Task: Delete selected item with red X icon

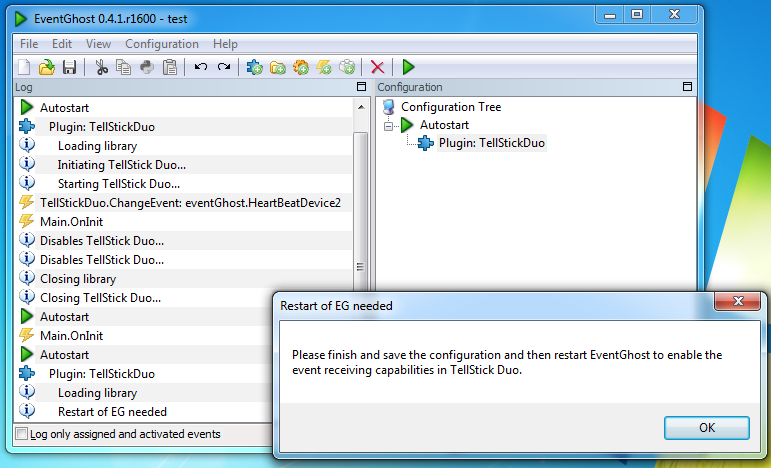Action: 377,67
